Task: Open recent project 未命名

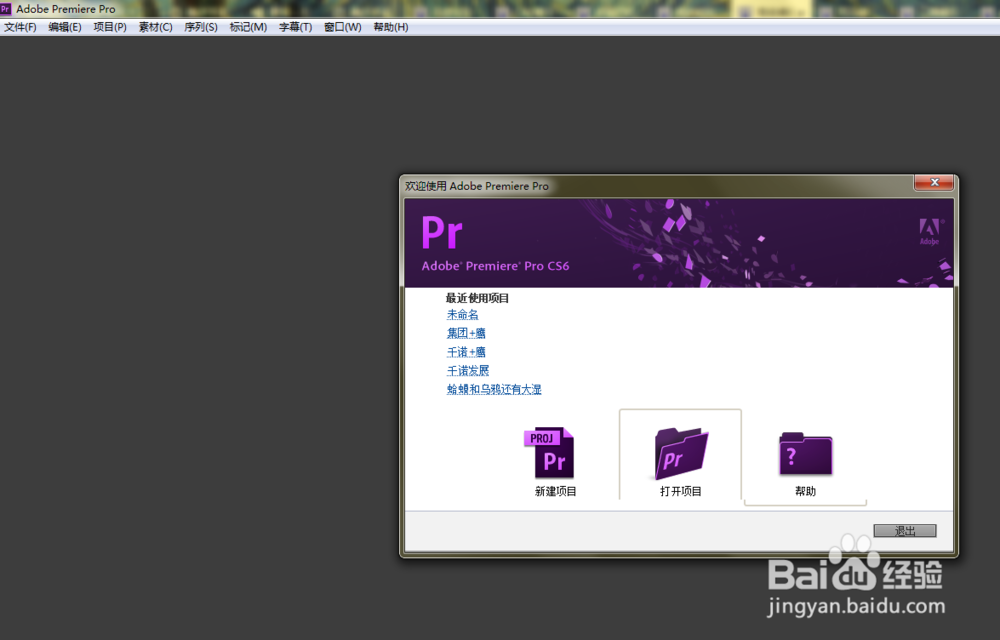Action: (x=462, y=314)
